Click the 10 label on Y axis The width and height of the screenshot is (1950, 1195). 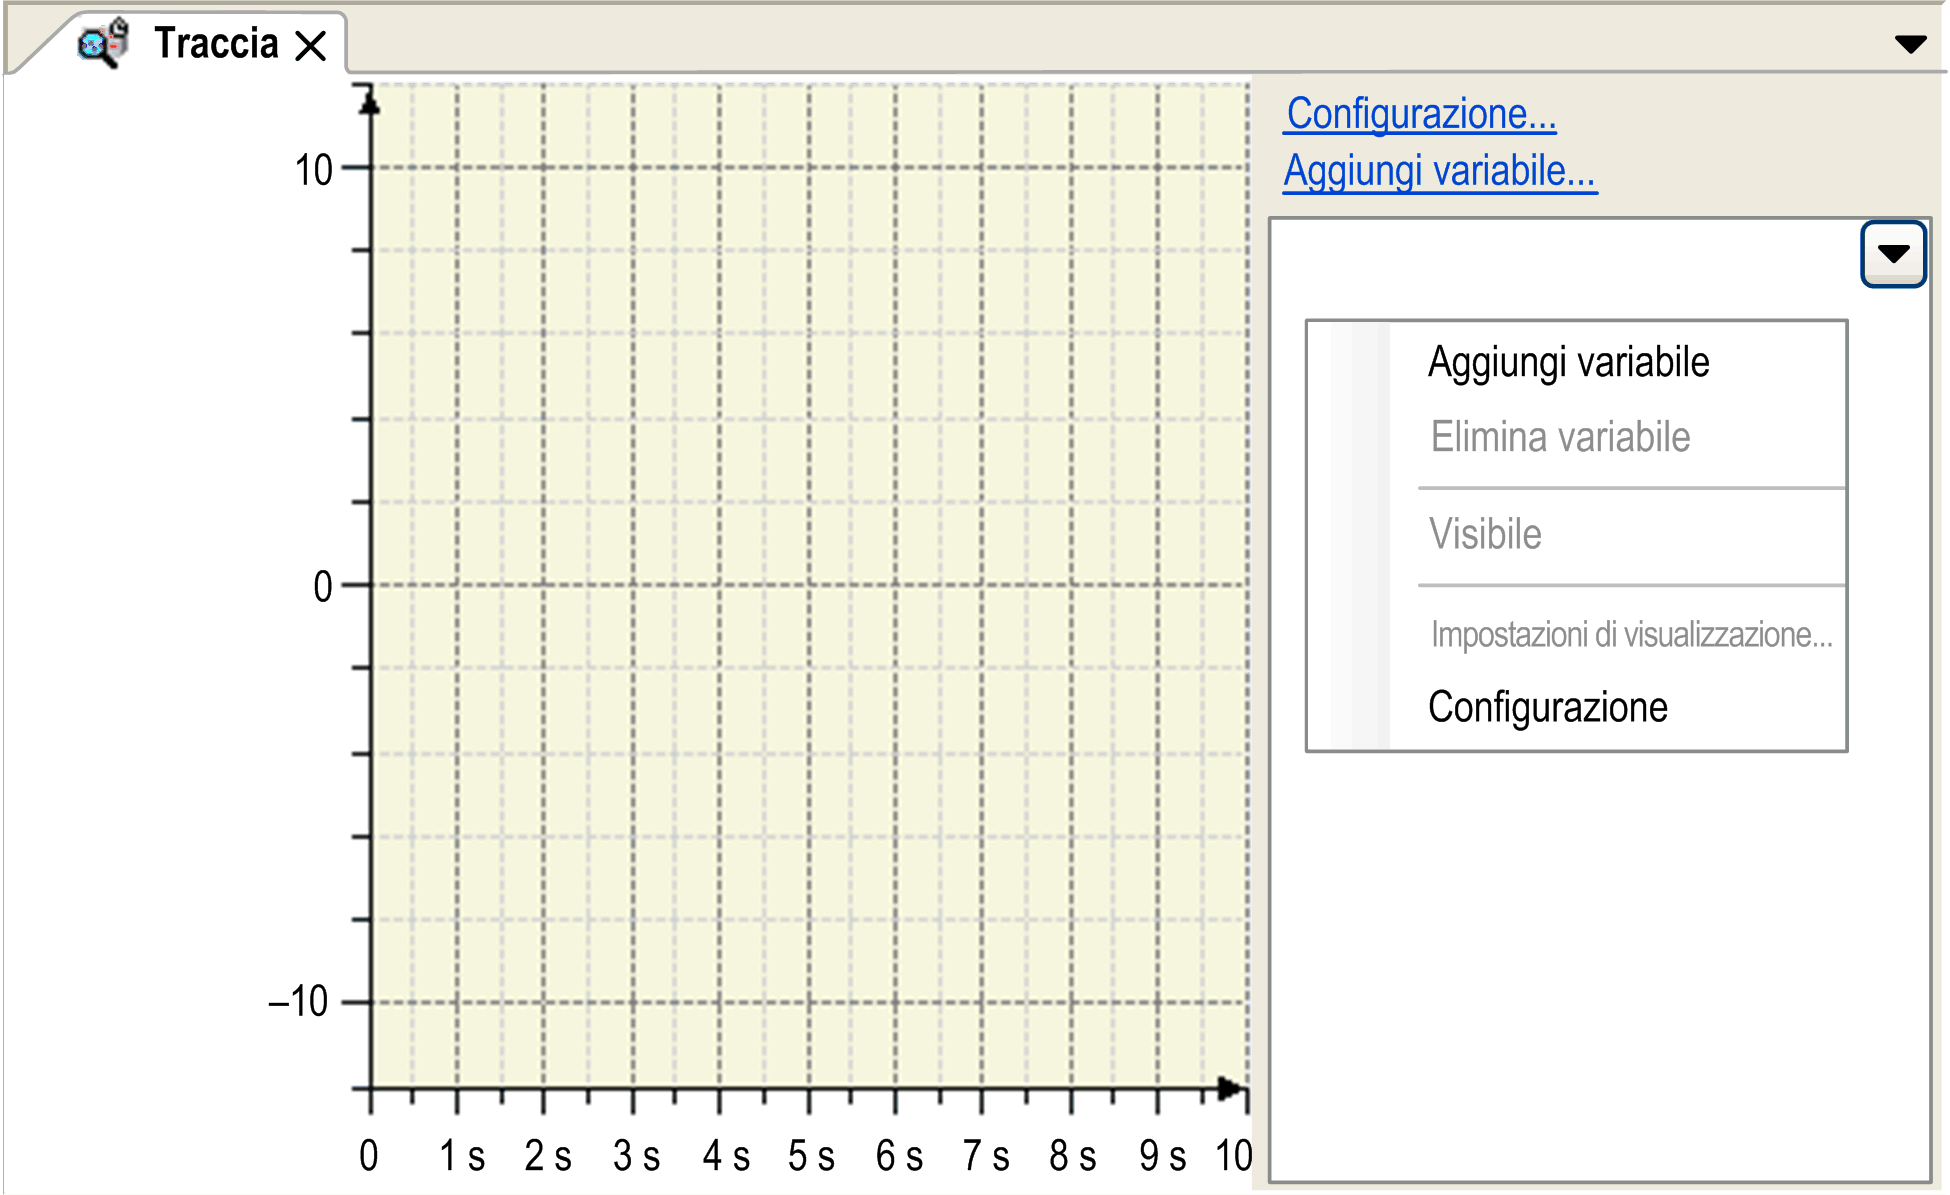click(313, 170)
